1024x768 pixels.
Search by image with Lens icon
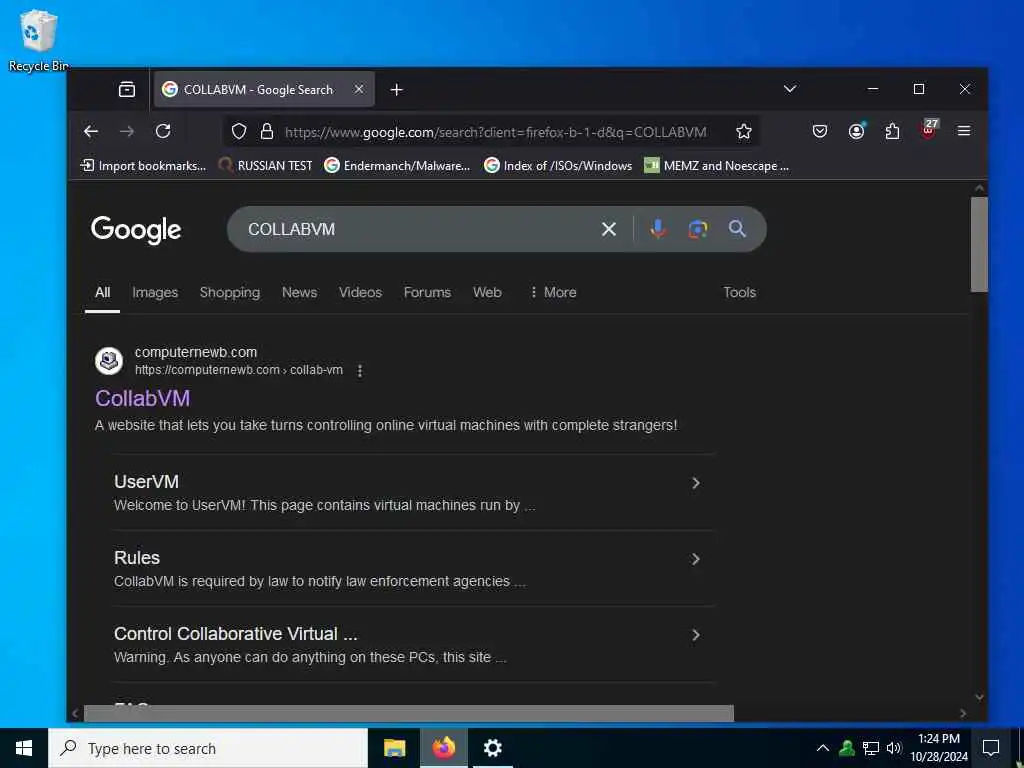coord(697,229)
